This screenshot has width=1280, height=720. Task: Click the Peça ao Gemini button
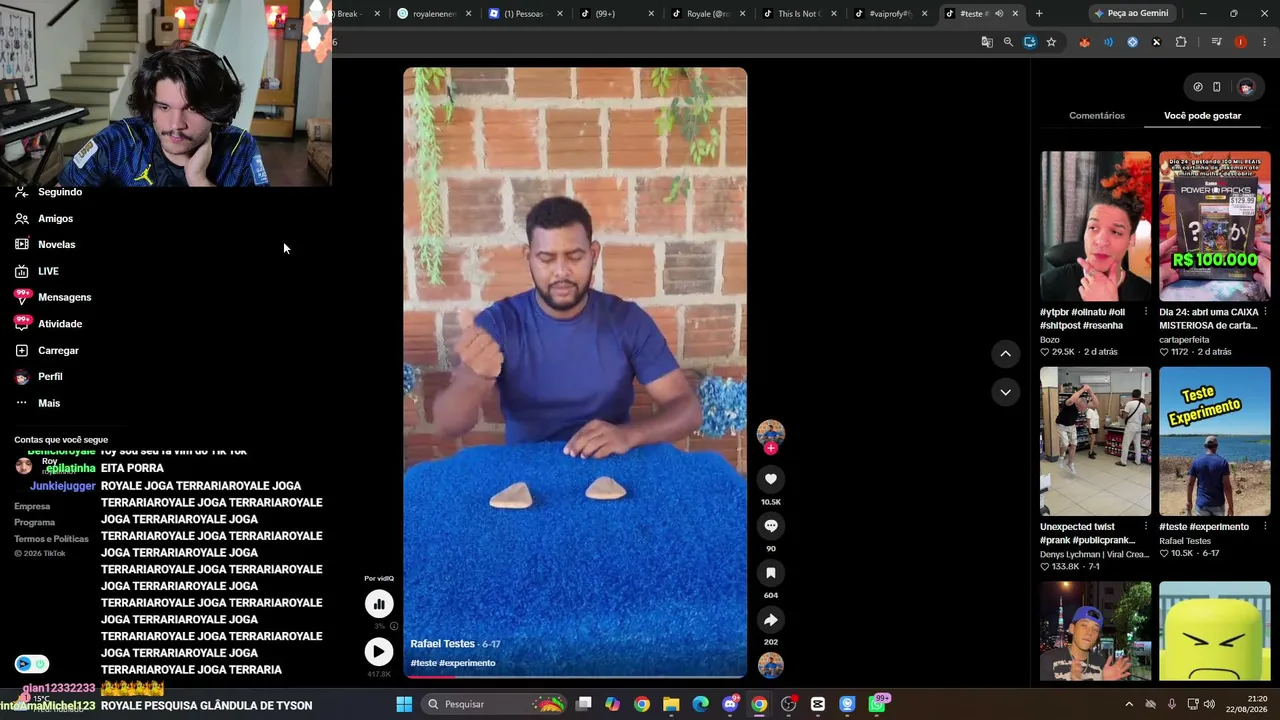click(1131, 14)
